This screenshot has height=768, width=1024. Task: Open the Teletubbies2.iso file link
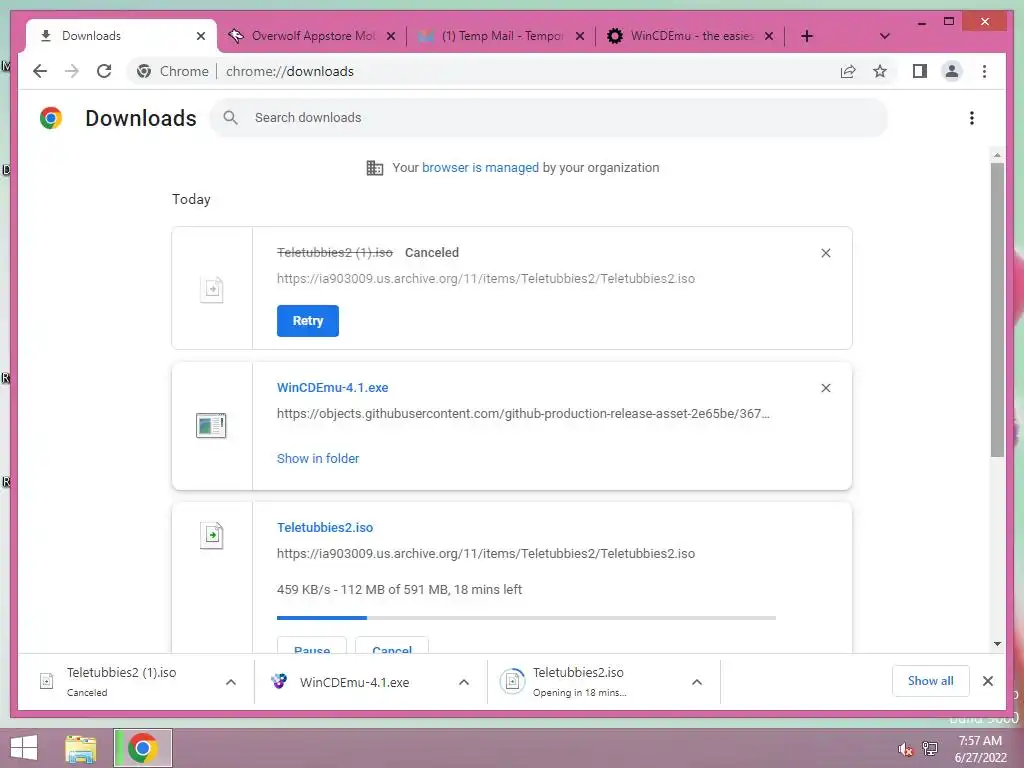(325, 527)
